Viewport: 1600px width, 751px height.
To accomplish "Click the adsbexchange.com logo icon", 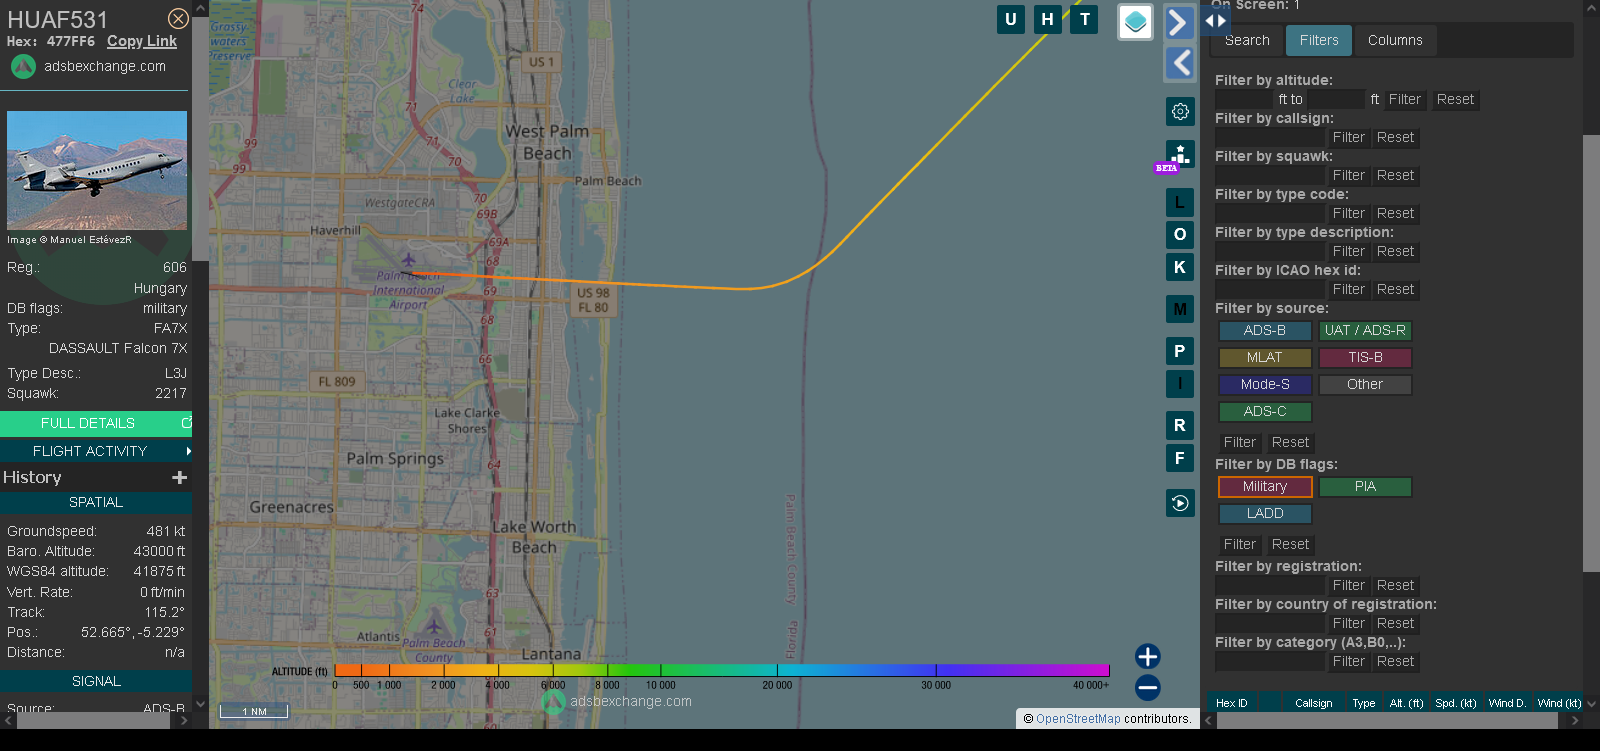I will click(x=23, y=66).
